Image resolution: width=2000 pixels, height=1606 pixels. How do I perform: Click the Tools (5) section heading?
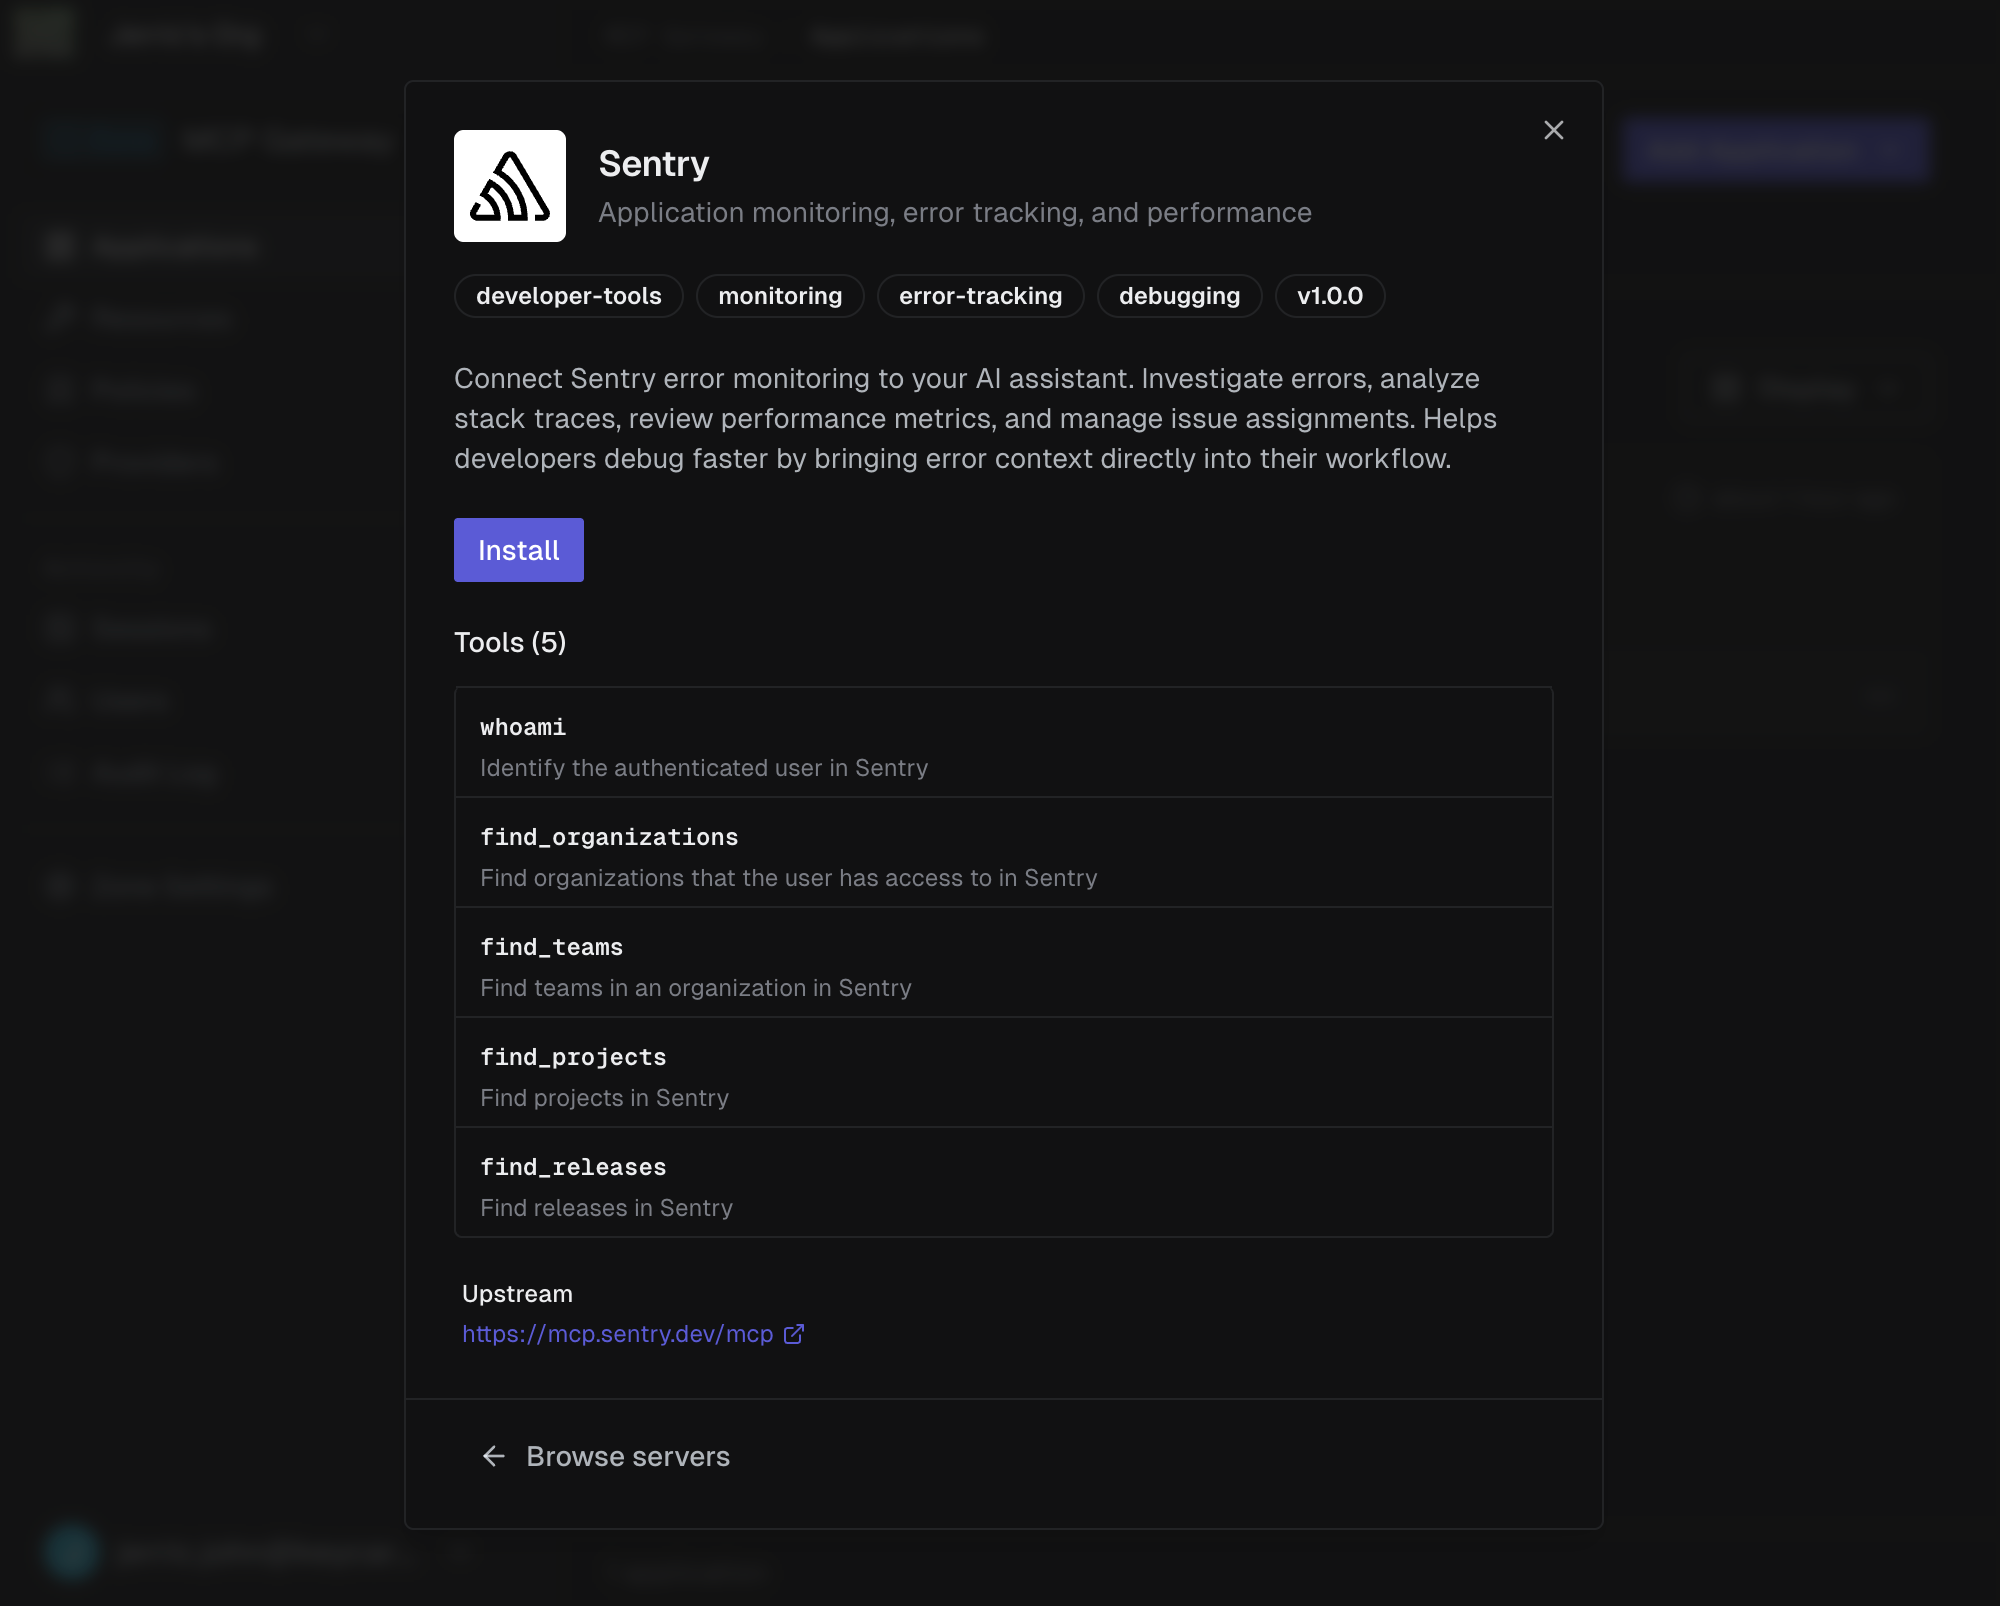tap(510, 642)
